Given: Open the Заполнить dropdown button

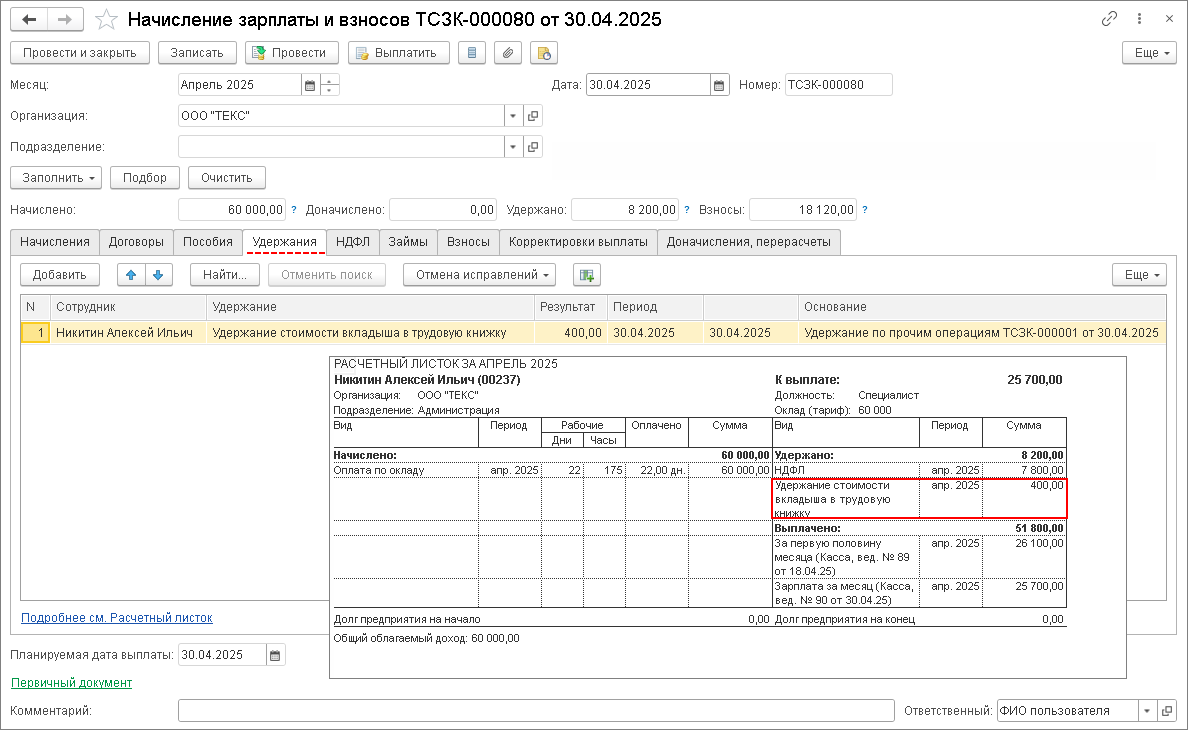Looking at the screenshot, I should point(56,177).
